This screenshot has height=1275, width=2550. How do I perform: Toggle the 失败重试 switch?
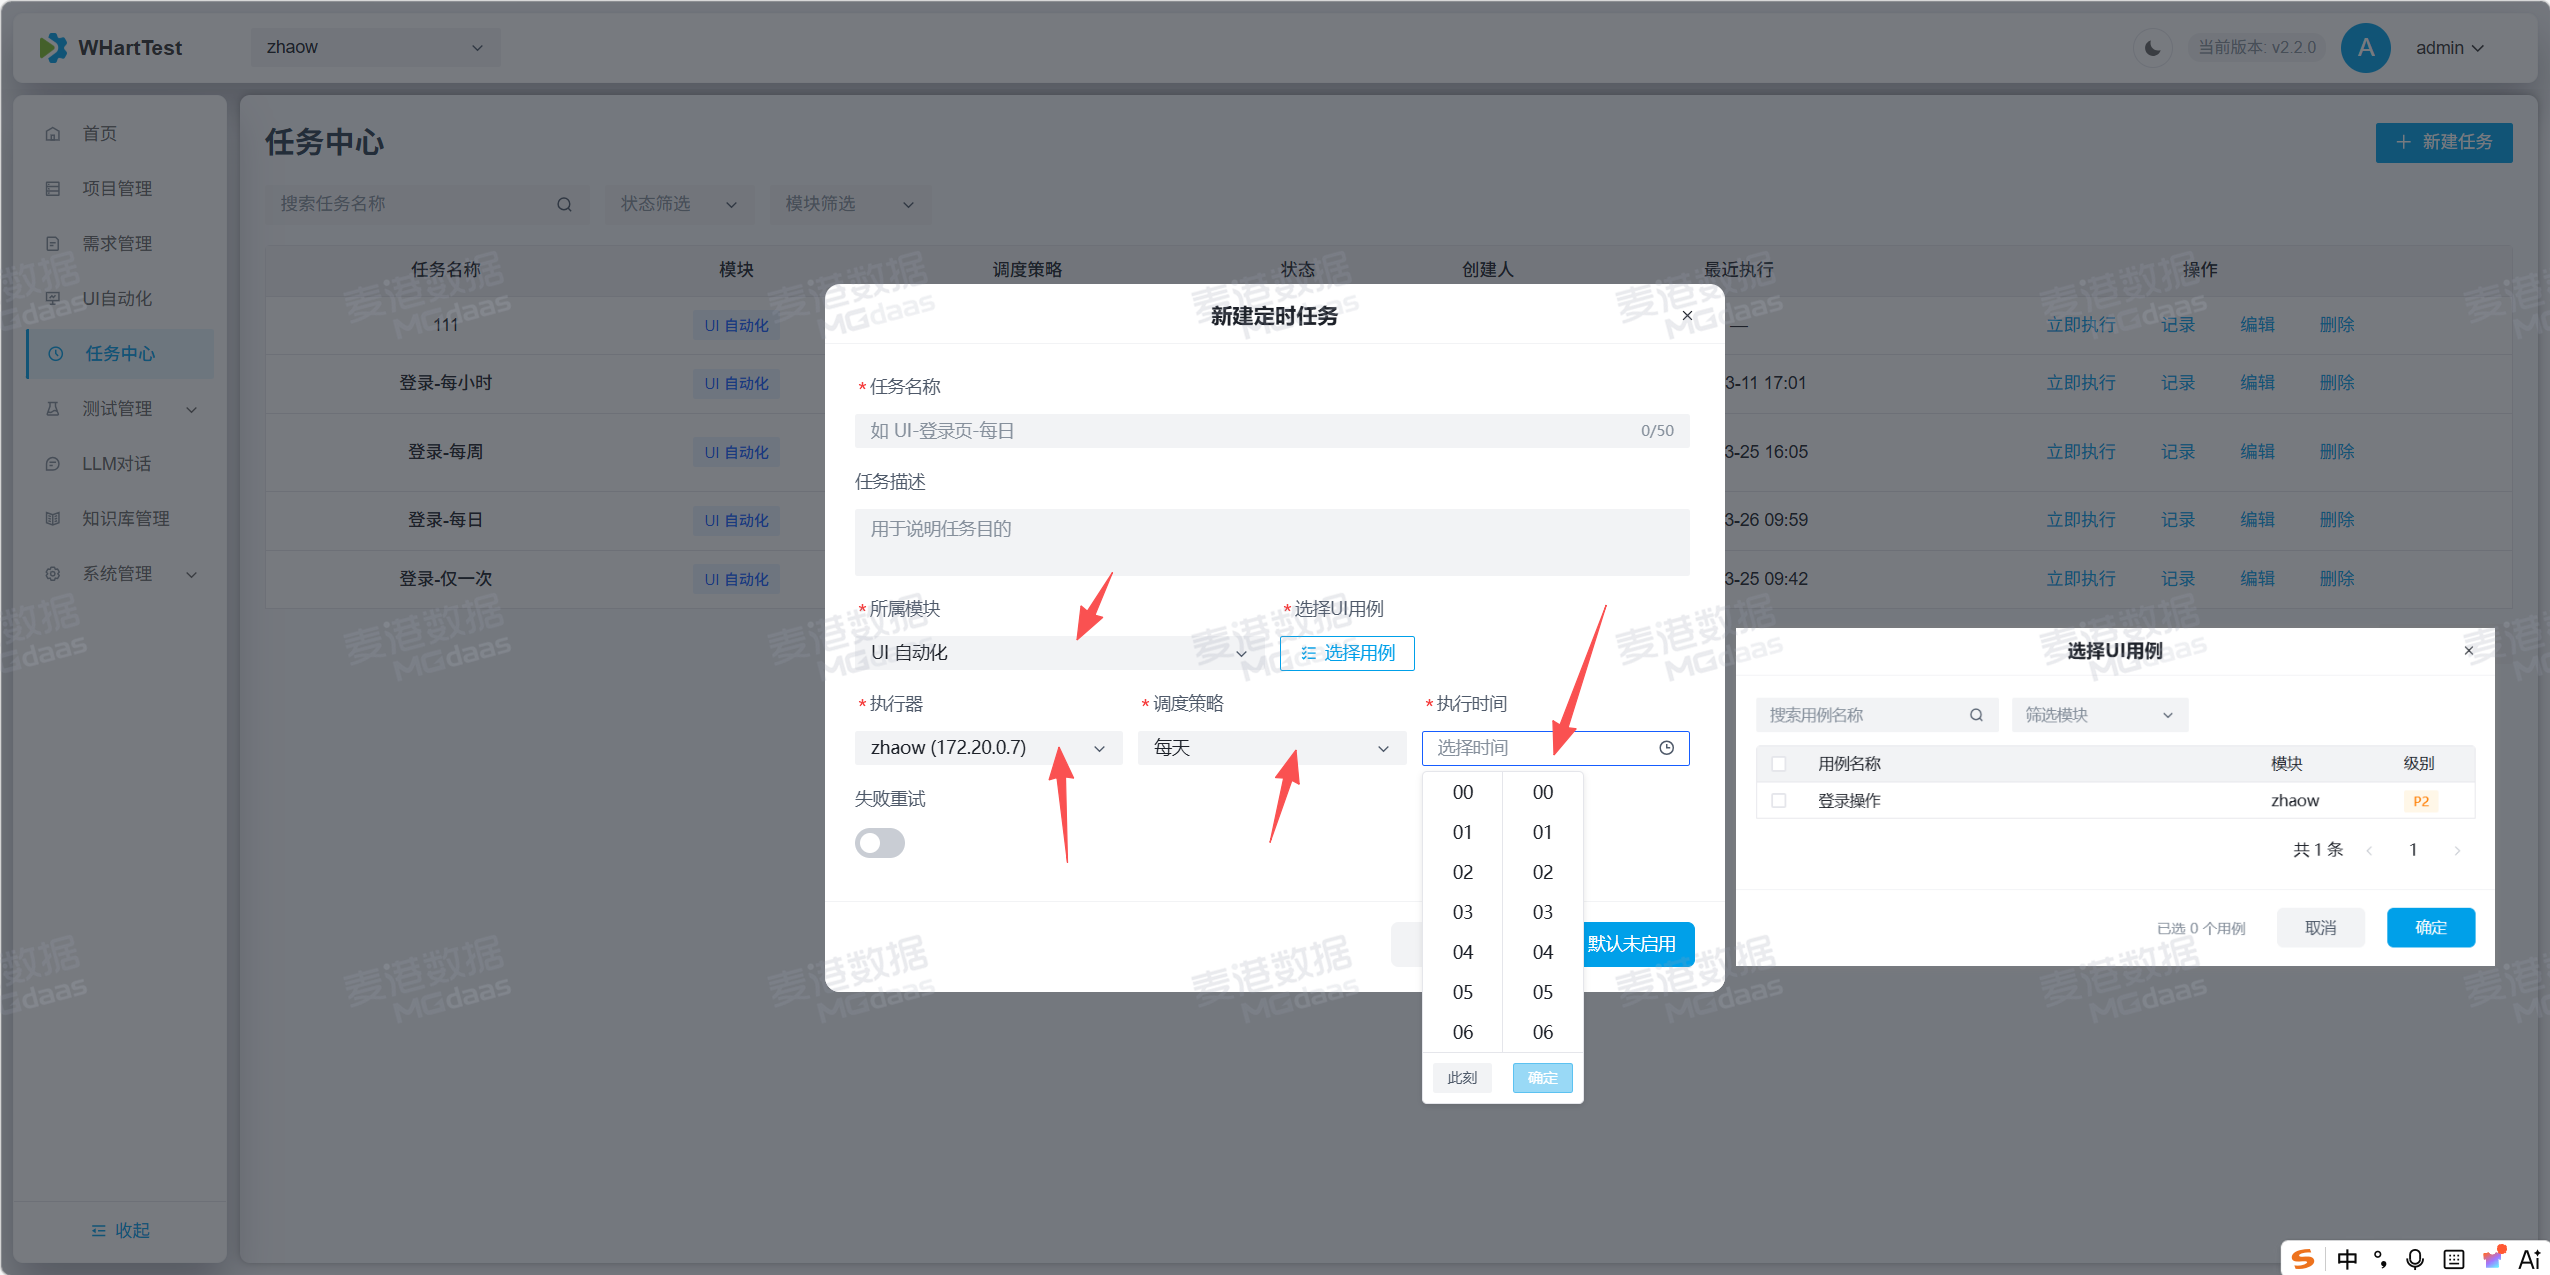[x=879, y=843]
